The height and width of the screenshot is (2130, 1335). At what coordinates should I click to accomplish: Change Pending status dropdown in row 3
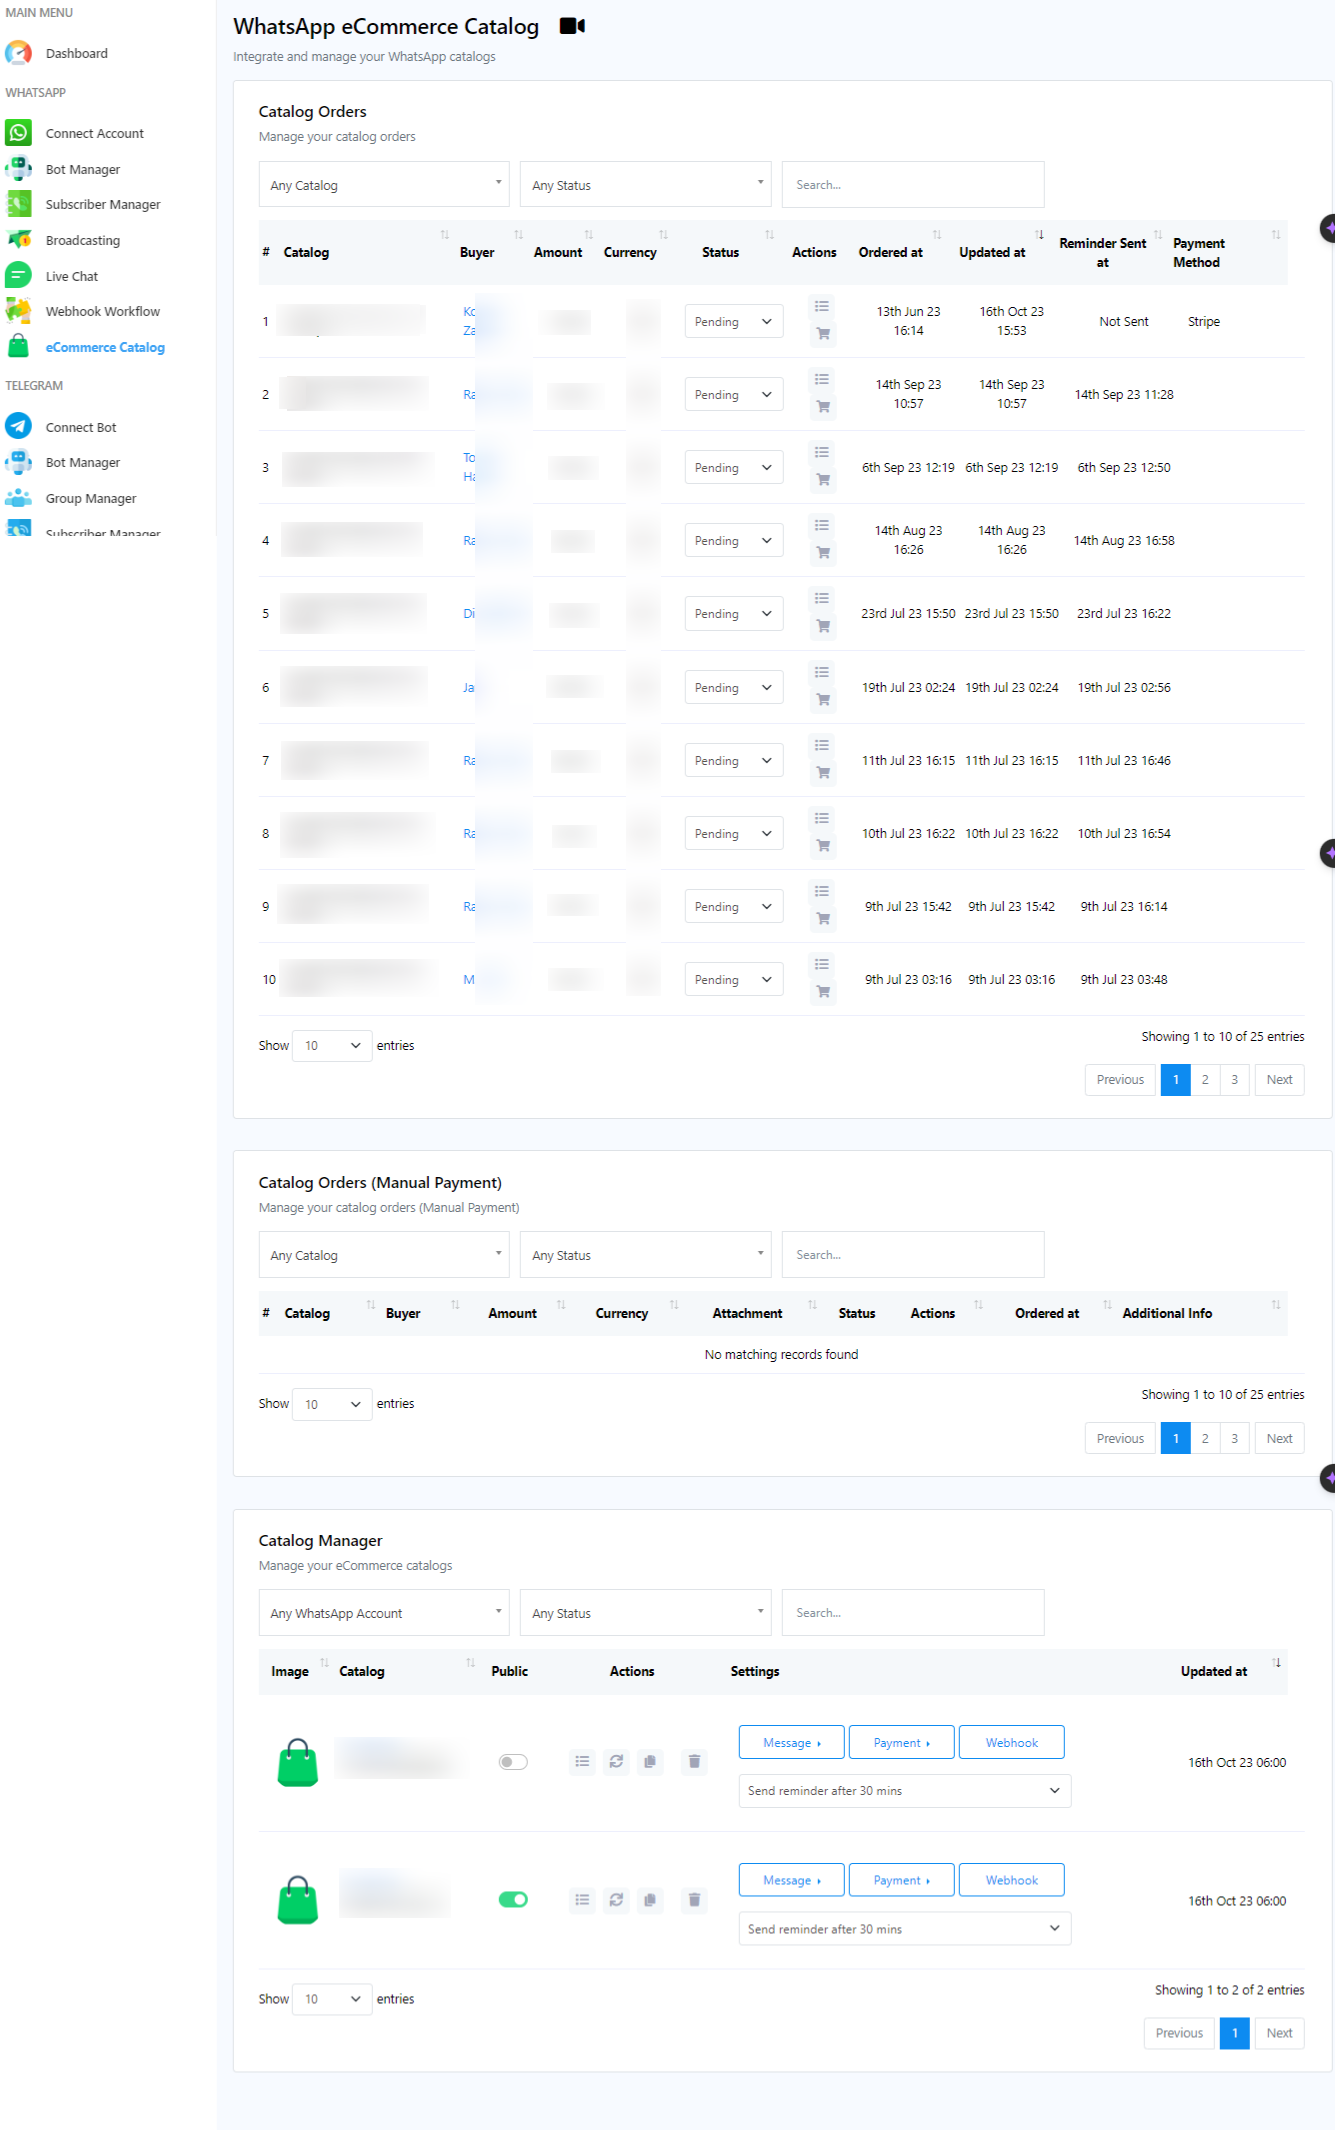pos(733,468)
